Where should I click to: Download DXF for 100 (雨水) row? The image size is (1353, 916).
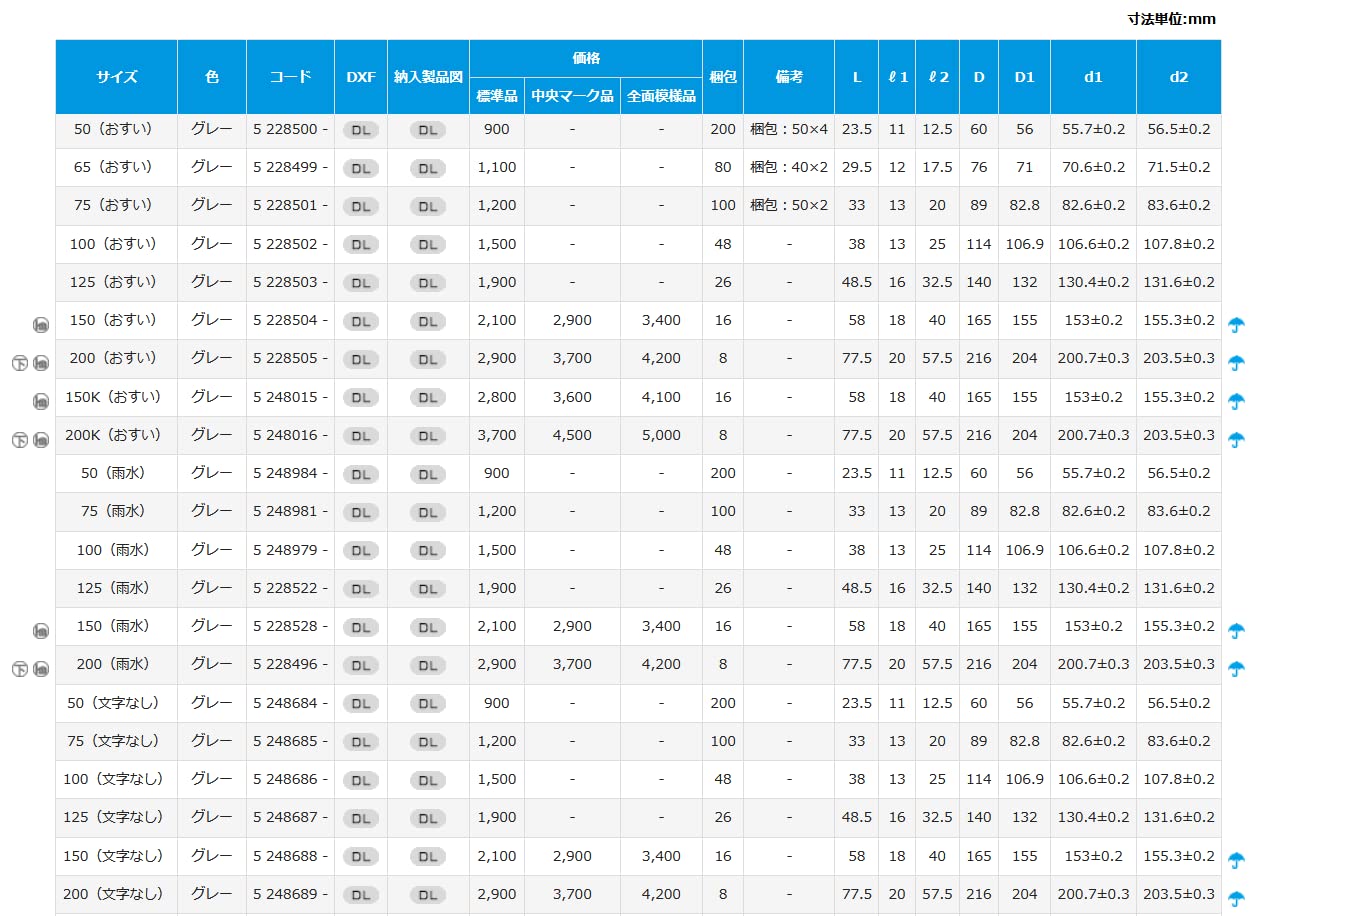point(360,551)
